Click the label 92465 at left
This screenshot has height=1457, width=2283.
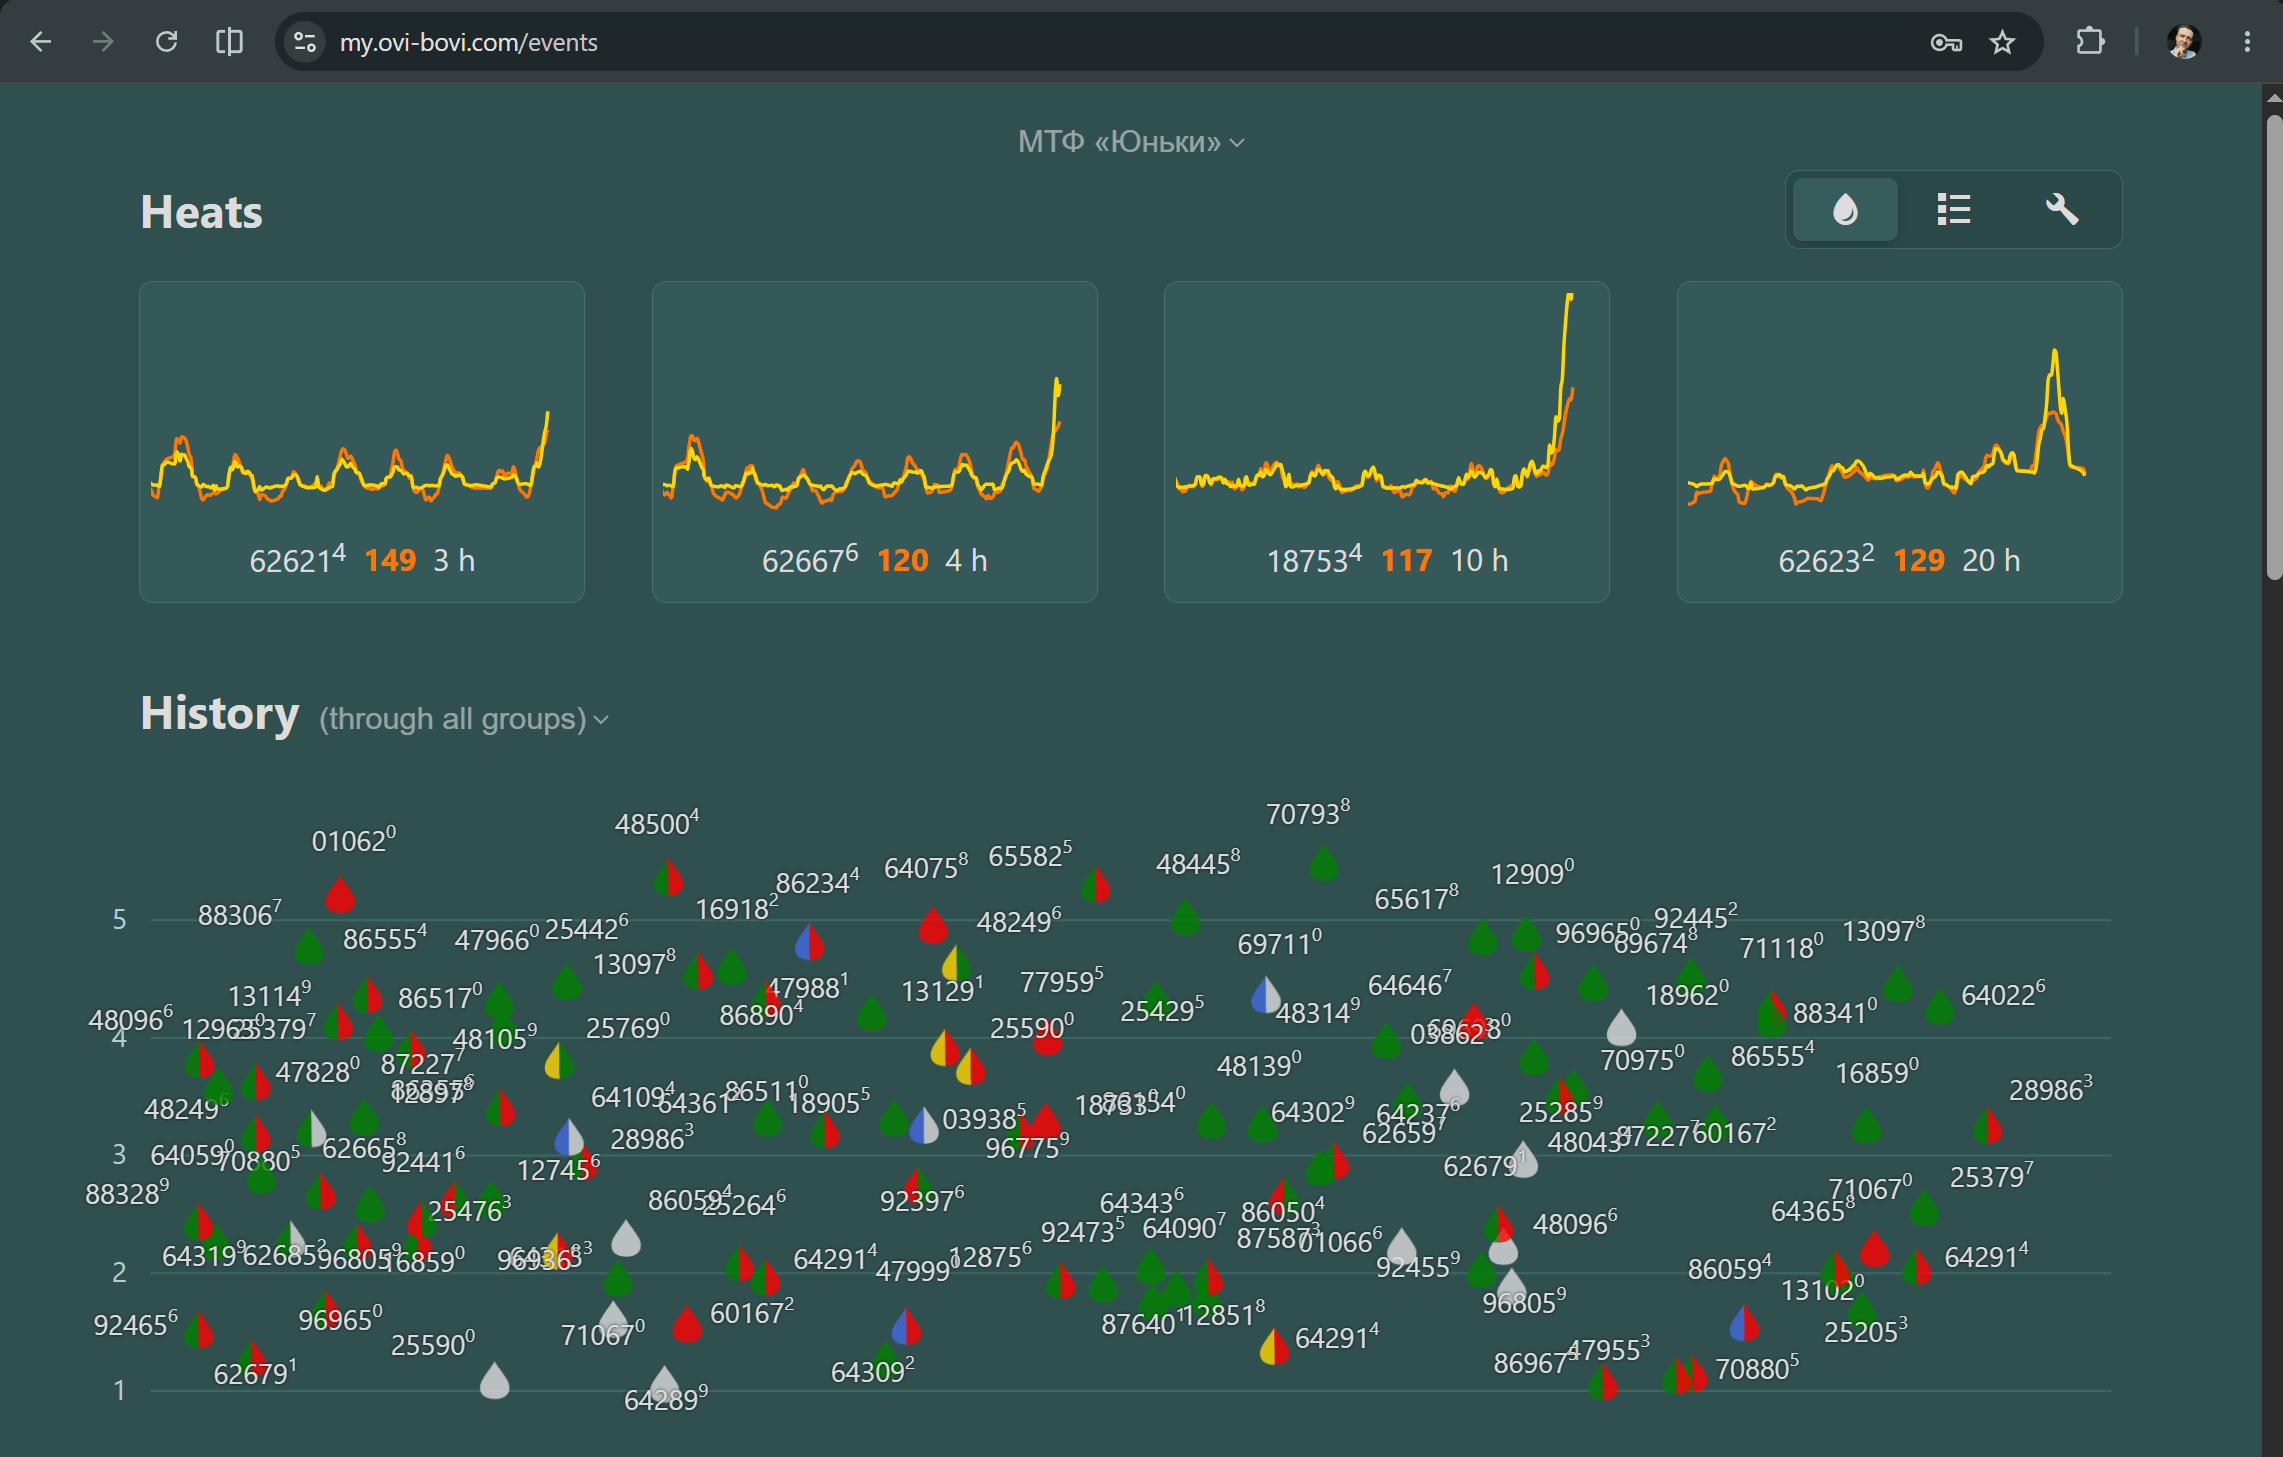[136, 1324]
